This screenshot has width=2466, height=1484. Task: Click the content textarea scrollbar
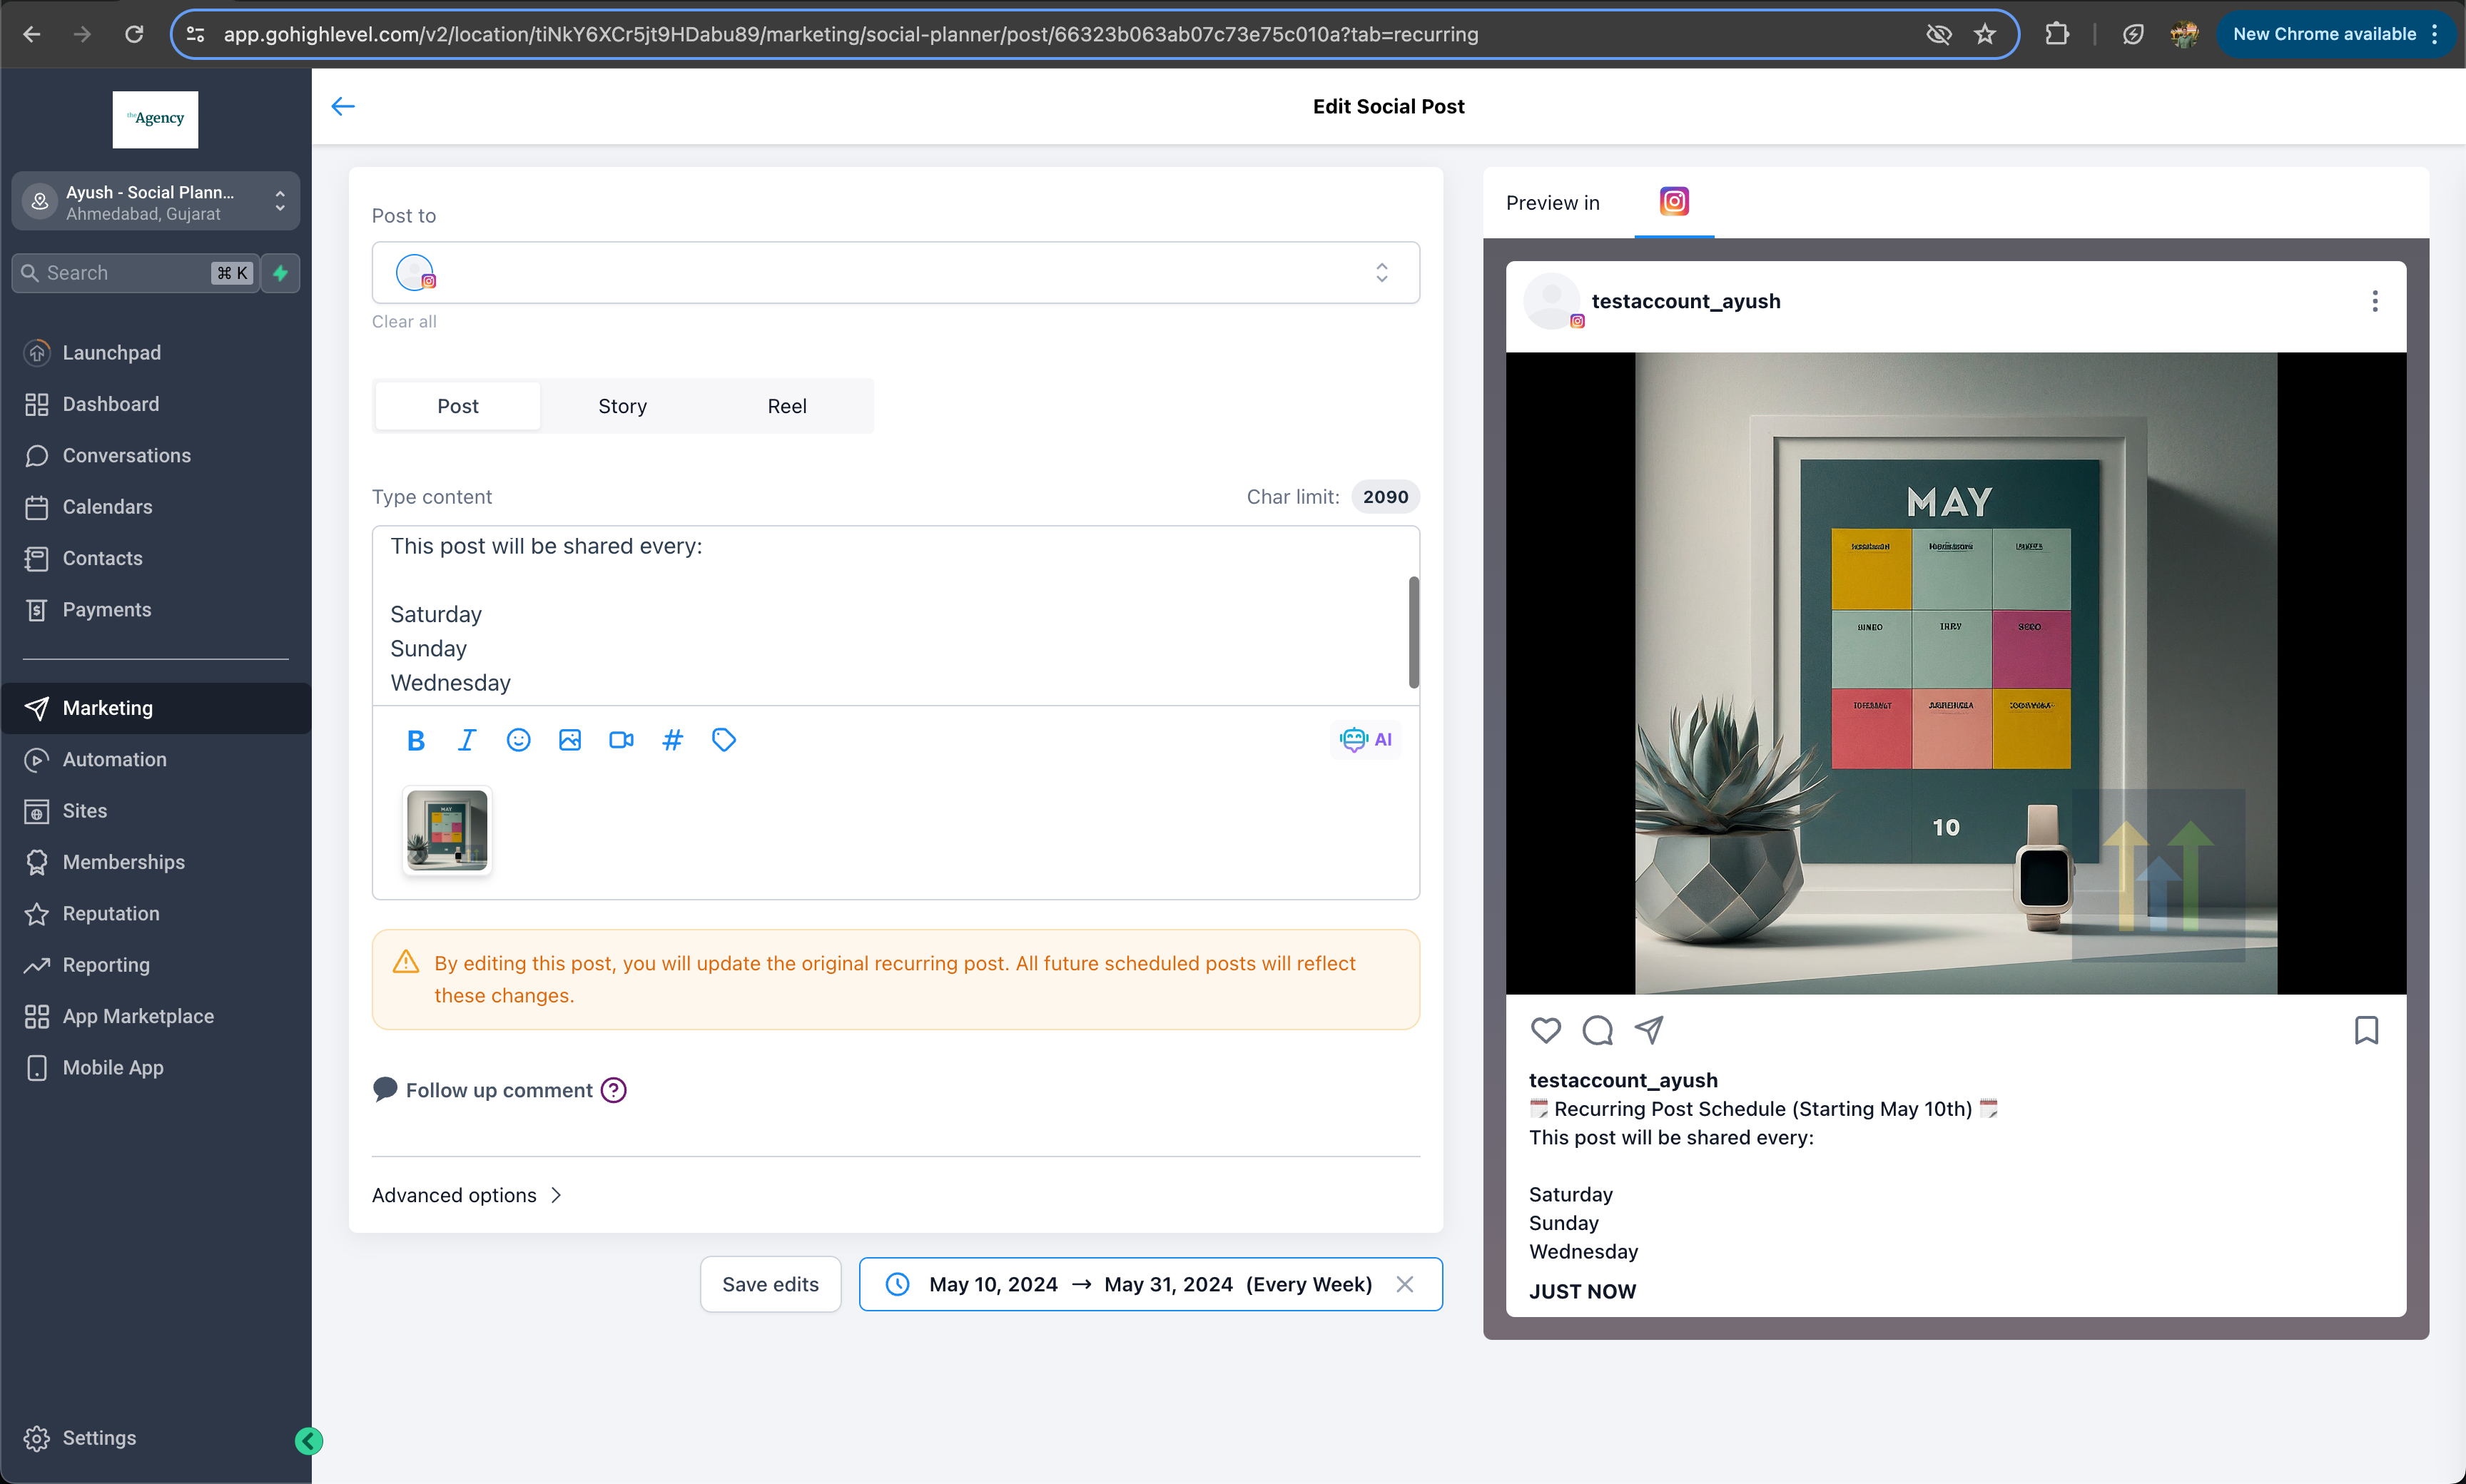tap(1413, 632)
